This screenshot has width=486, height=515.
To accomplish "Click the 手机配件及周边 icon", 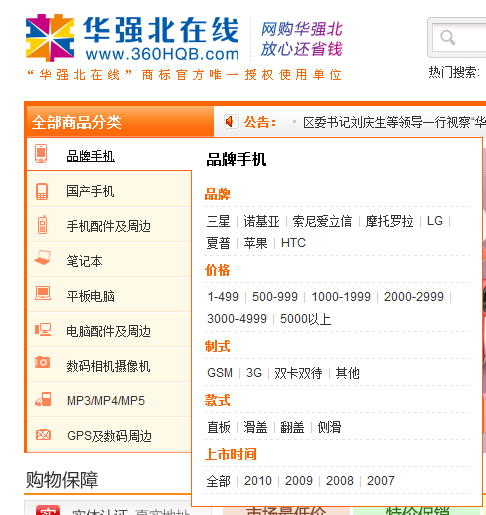I will (42, 225).
